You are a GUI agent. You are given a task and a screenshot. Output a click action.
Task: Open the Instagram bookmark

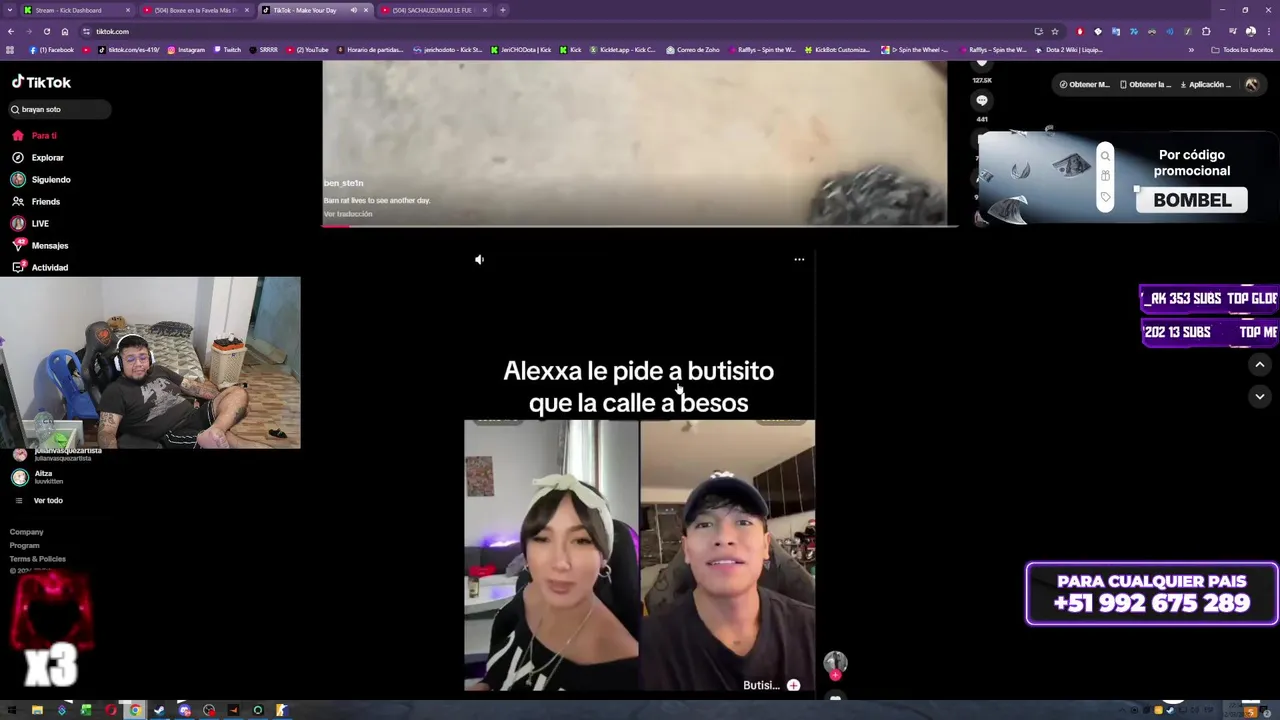coord(186,49)
